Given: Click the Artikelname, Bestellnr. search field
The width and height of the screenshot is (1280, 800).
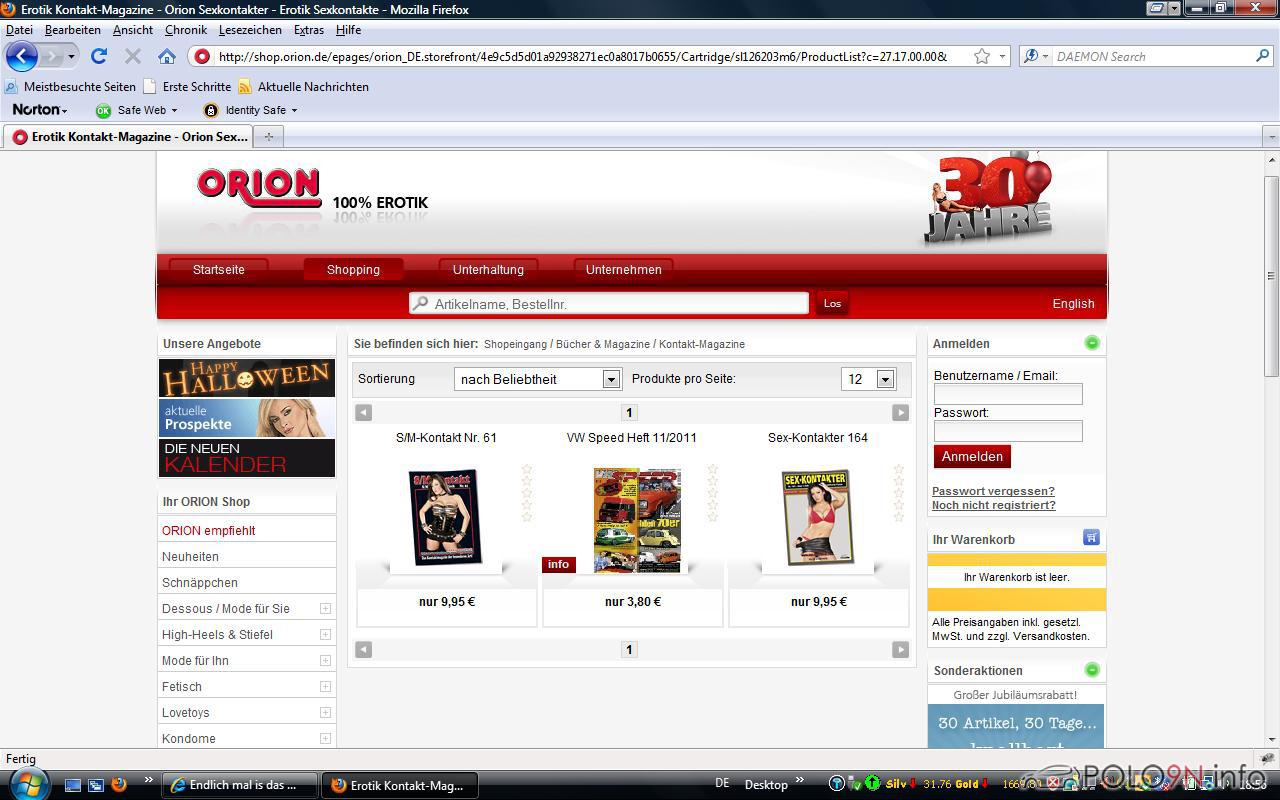Looking at the screenshot, I should pyautogui.click(x=608, y=303).
